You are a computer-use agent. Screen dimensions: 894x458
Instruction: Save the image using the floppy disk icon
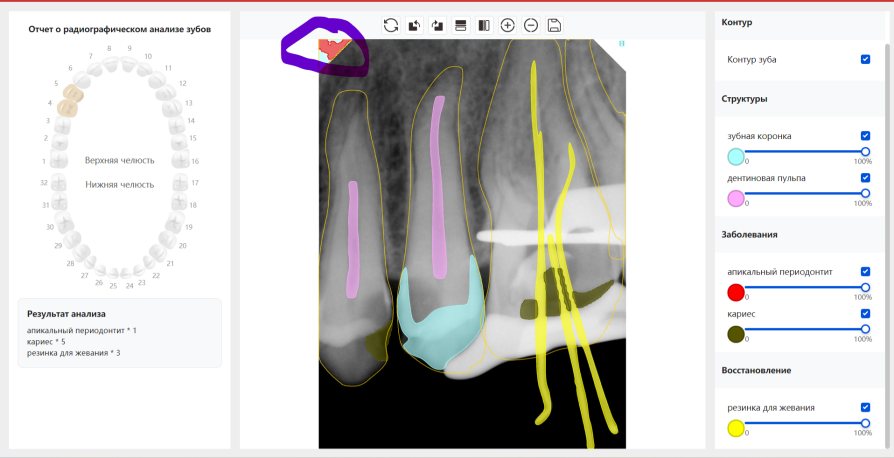554,25
